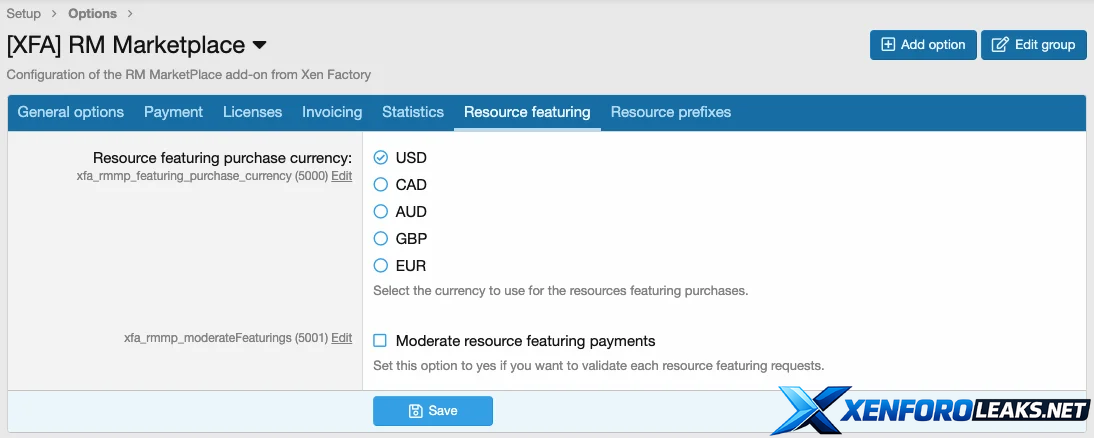1094x438 pixels.
Task: Go to the Licenses tab
Action: tap(252, 112)
